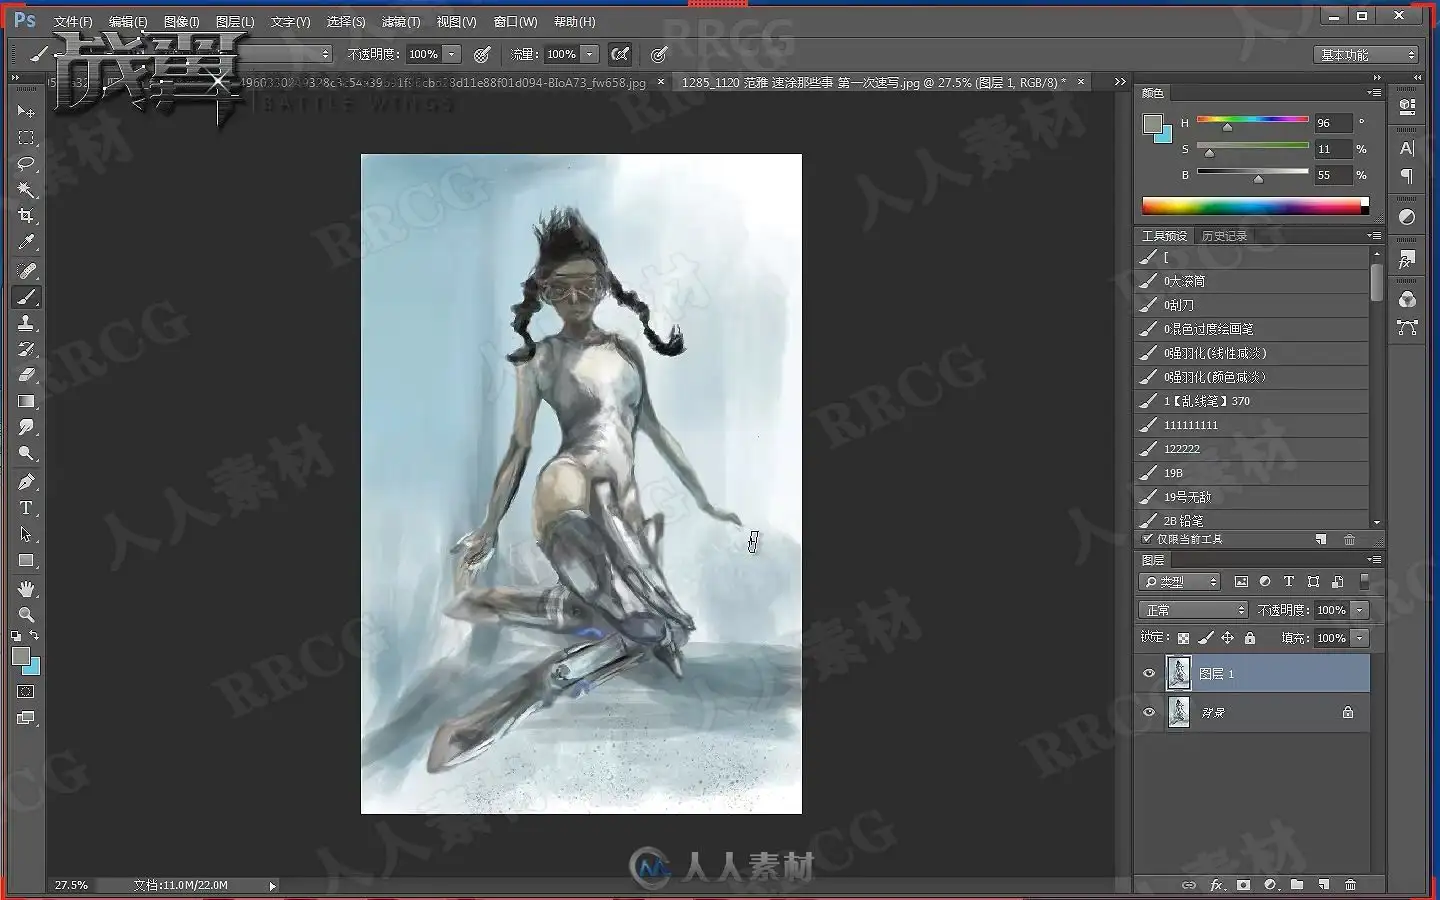Select the Clone Stamp tool
Viewport: 1440px width, 900px height.
click(26, 323)
